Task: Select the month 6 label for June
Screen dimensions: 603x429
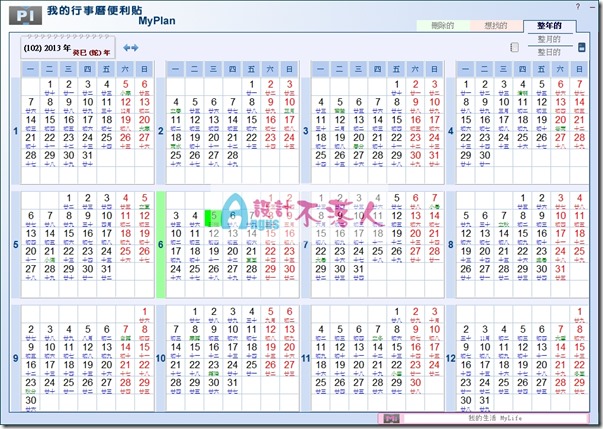Action: (x=162, y=243)
